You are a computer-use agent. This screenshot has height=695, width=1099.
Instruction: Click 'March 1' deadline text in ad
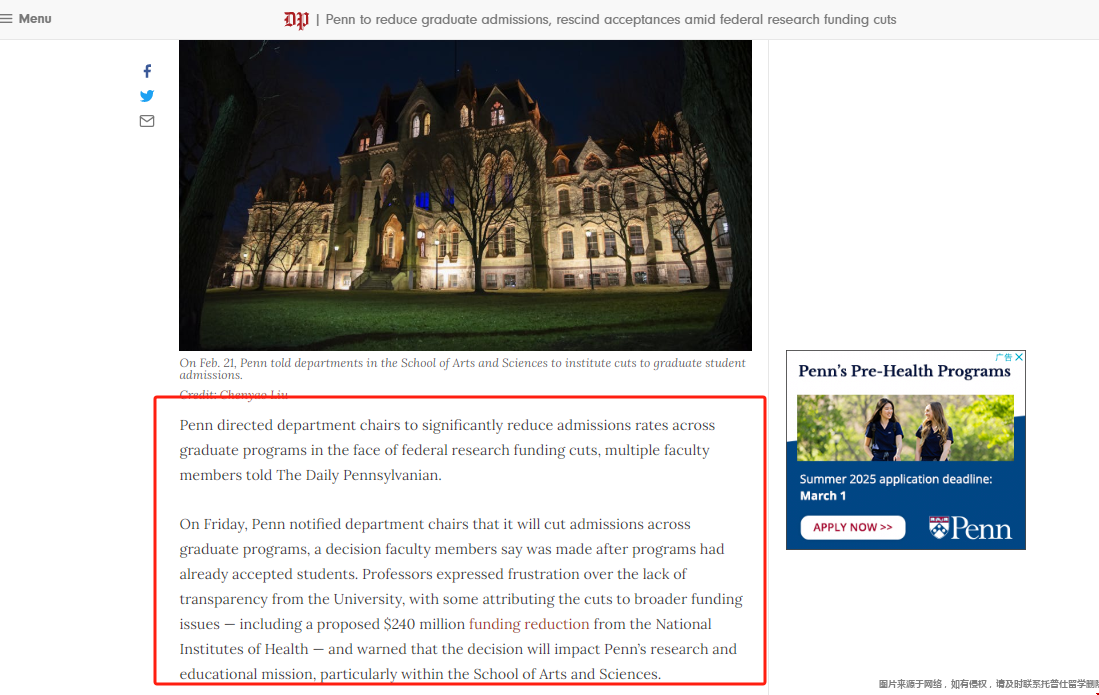[x=823, y=496]
